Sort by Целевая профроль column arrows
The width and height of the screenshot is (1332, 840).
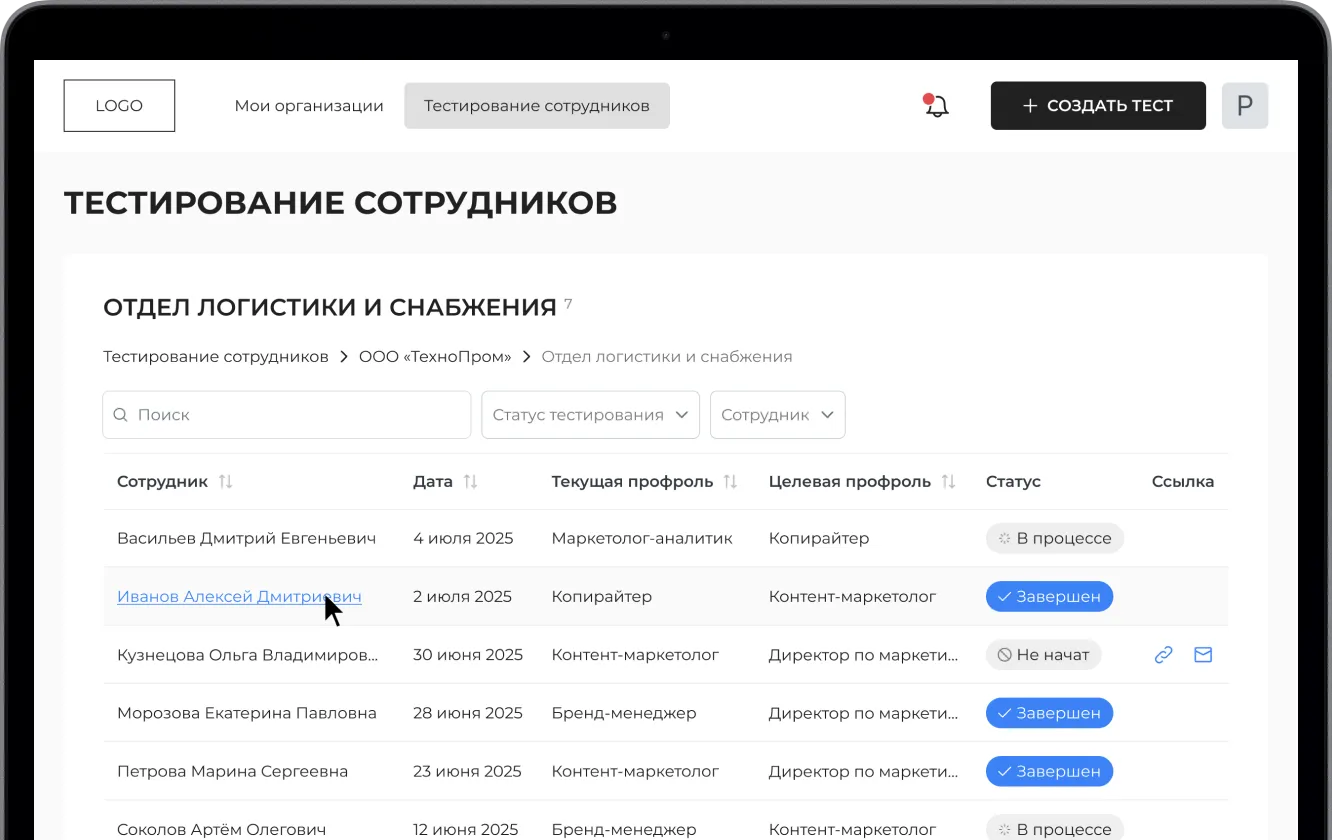(x=949, y=482)
